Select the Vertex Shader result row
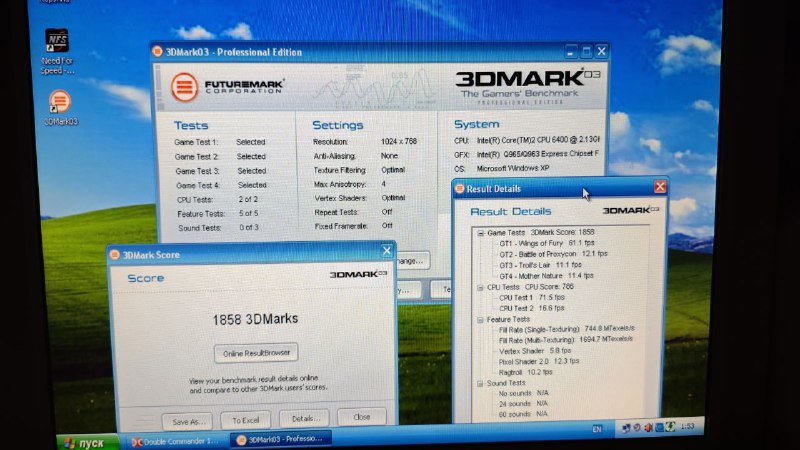Image resolution: width=800 pixels, height=450 pixels. click(535, 351)
